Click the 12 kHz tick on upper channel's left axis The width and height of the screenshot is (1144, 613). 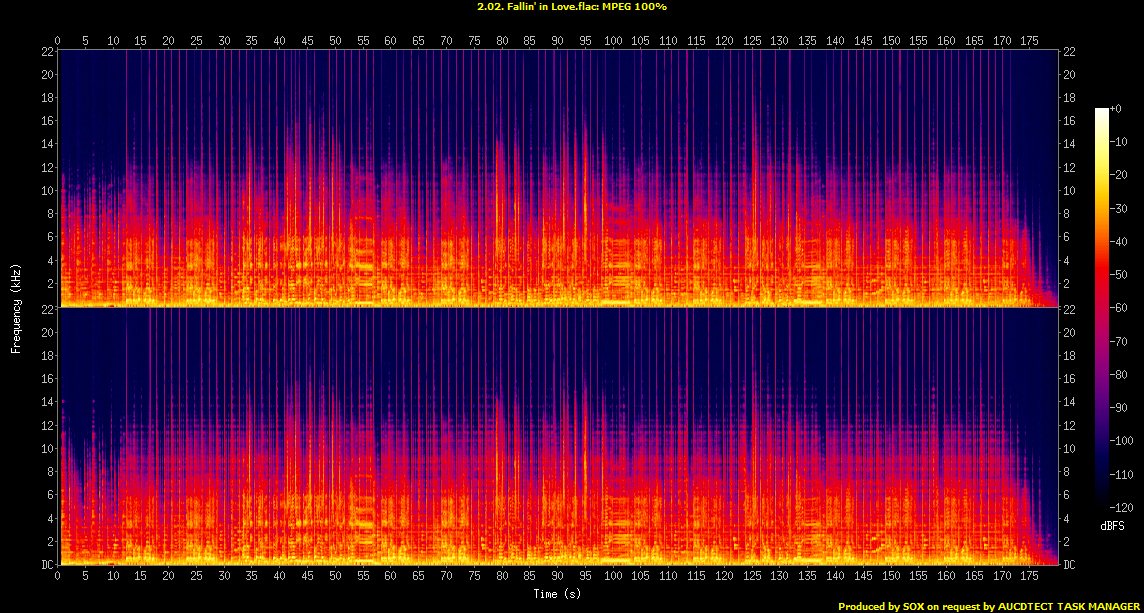[46, 167]
